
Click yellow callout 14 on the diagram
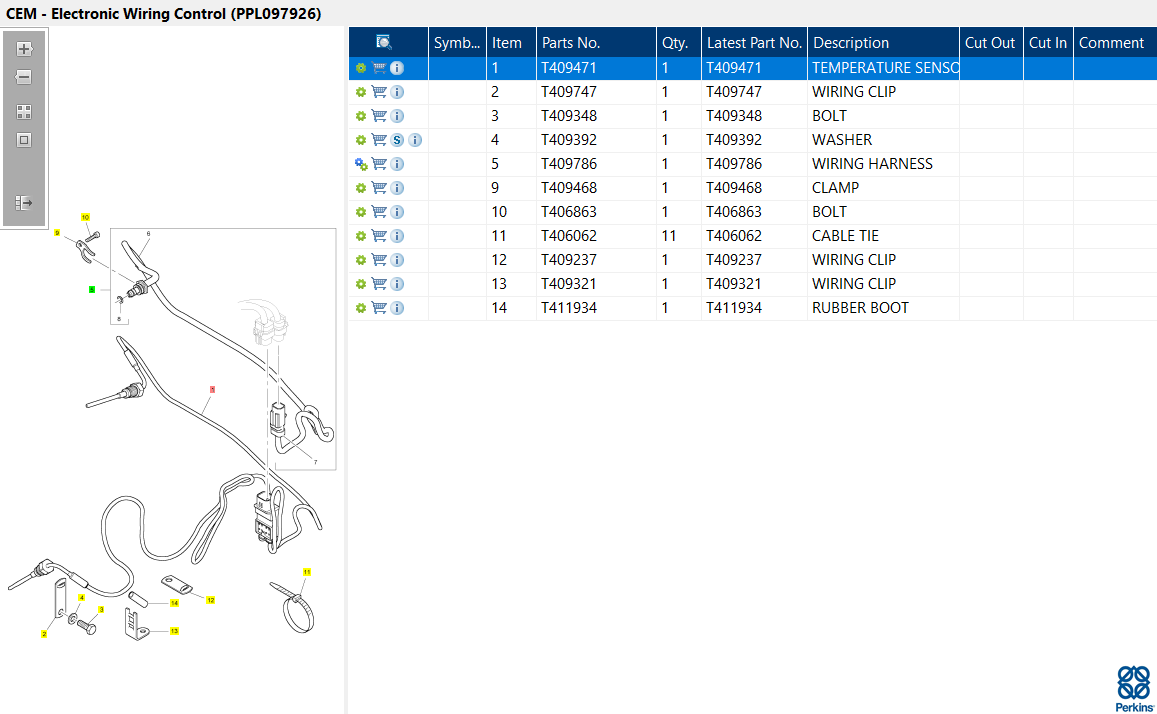coord(174,603)
